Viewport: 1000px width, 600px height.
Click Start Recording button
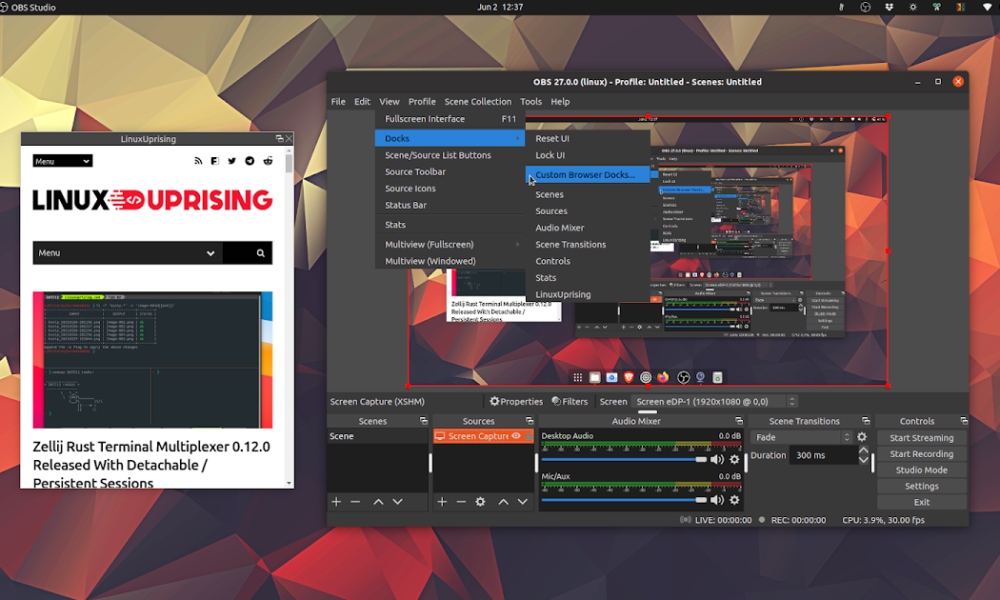(922, 453)
